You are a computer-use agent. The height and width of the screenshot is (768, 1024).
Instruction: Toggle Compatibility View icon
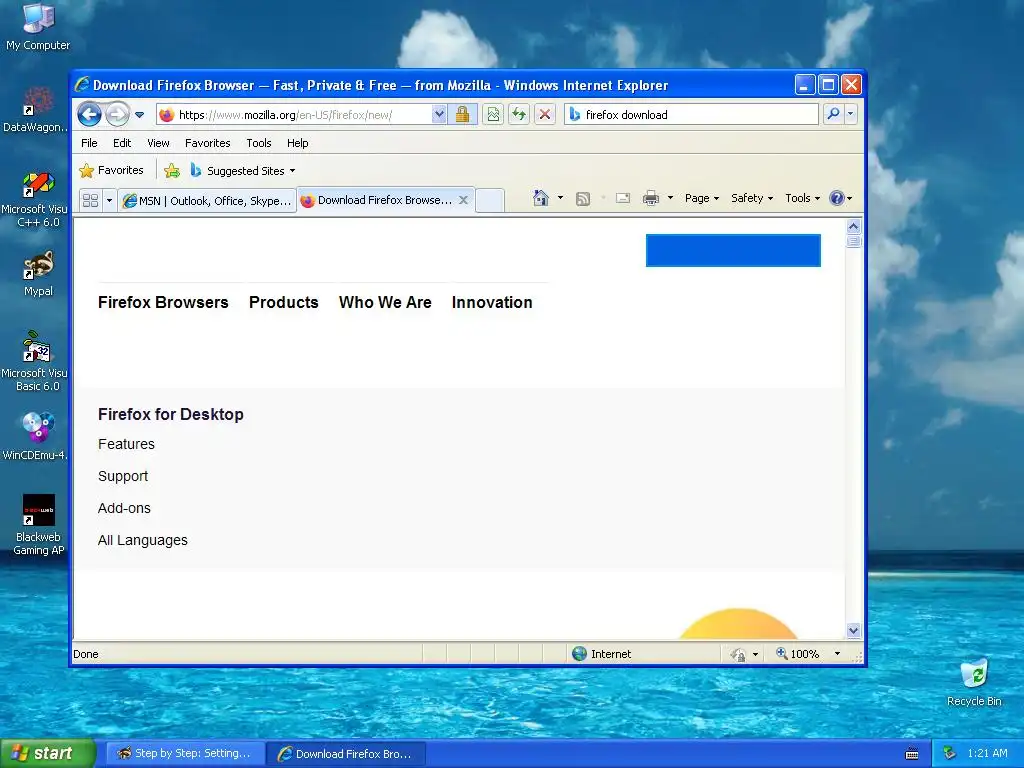click(493, 115)
